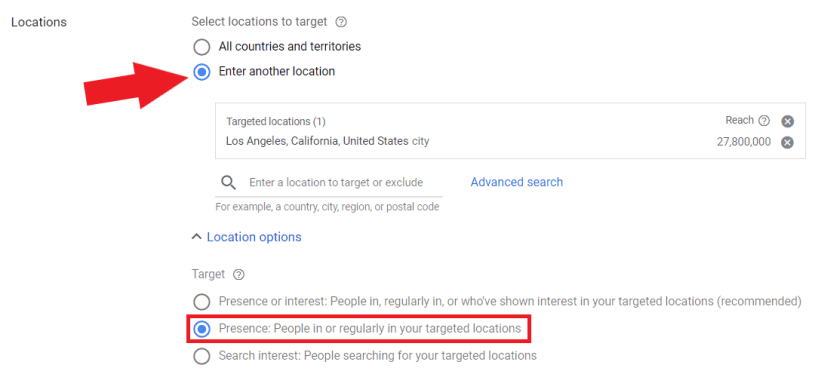Open the help icon beside Target
The height and width of the screenshot is (374, 818).
pyautogui.click(x=239, y=274)
